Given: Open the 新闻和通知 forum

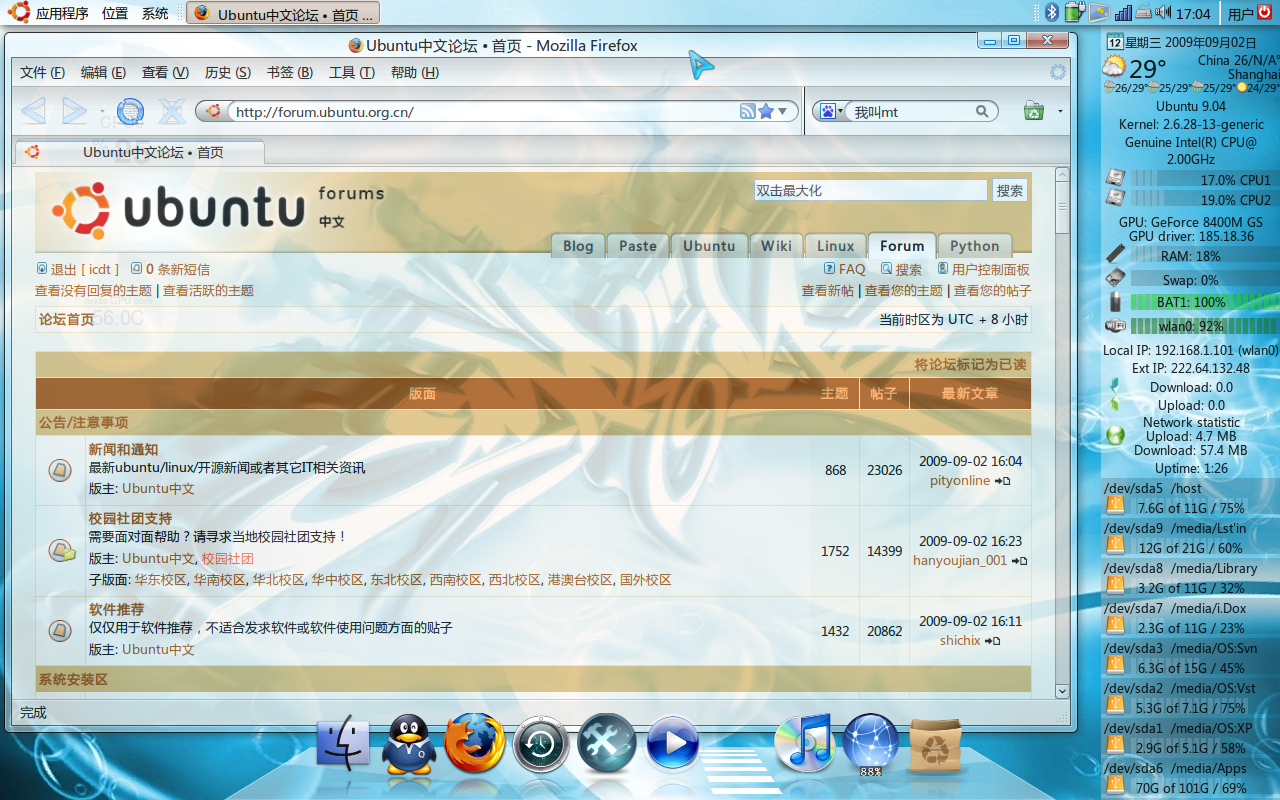Looking at the screenshot, I should point(123,450).
